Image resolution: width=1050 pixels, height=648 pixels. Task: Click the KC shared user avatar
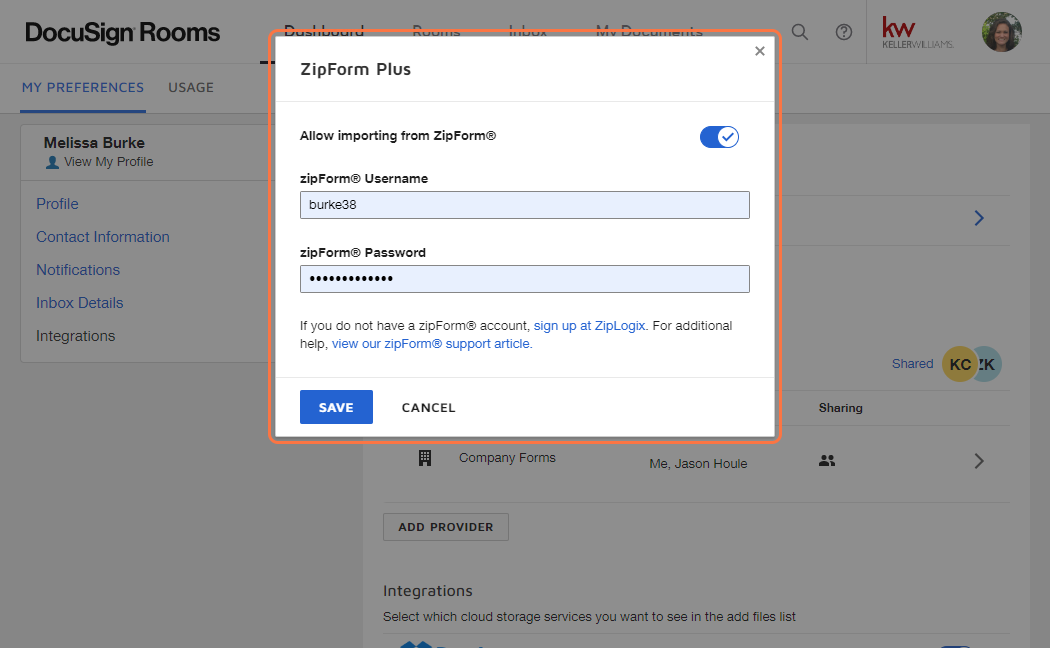960,364
